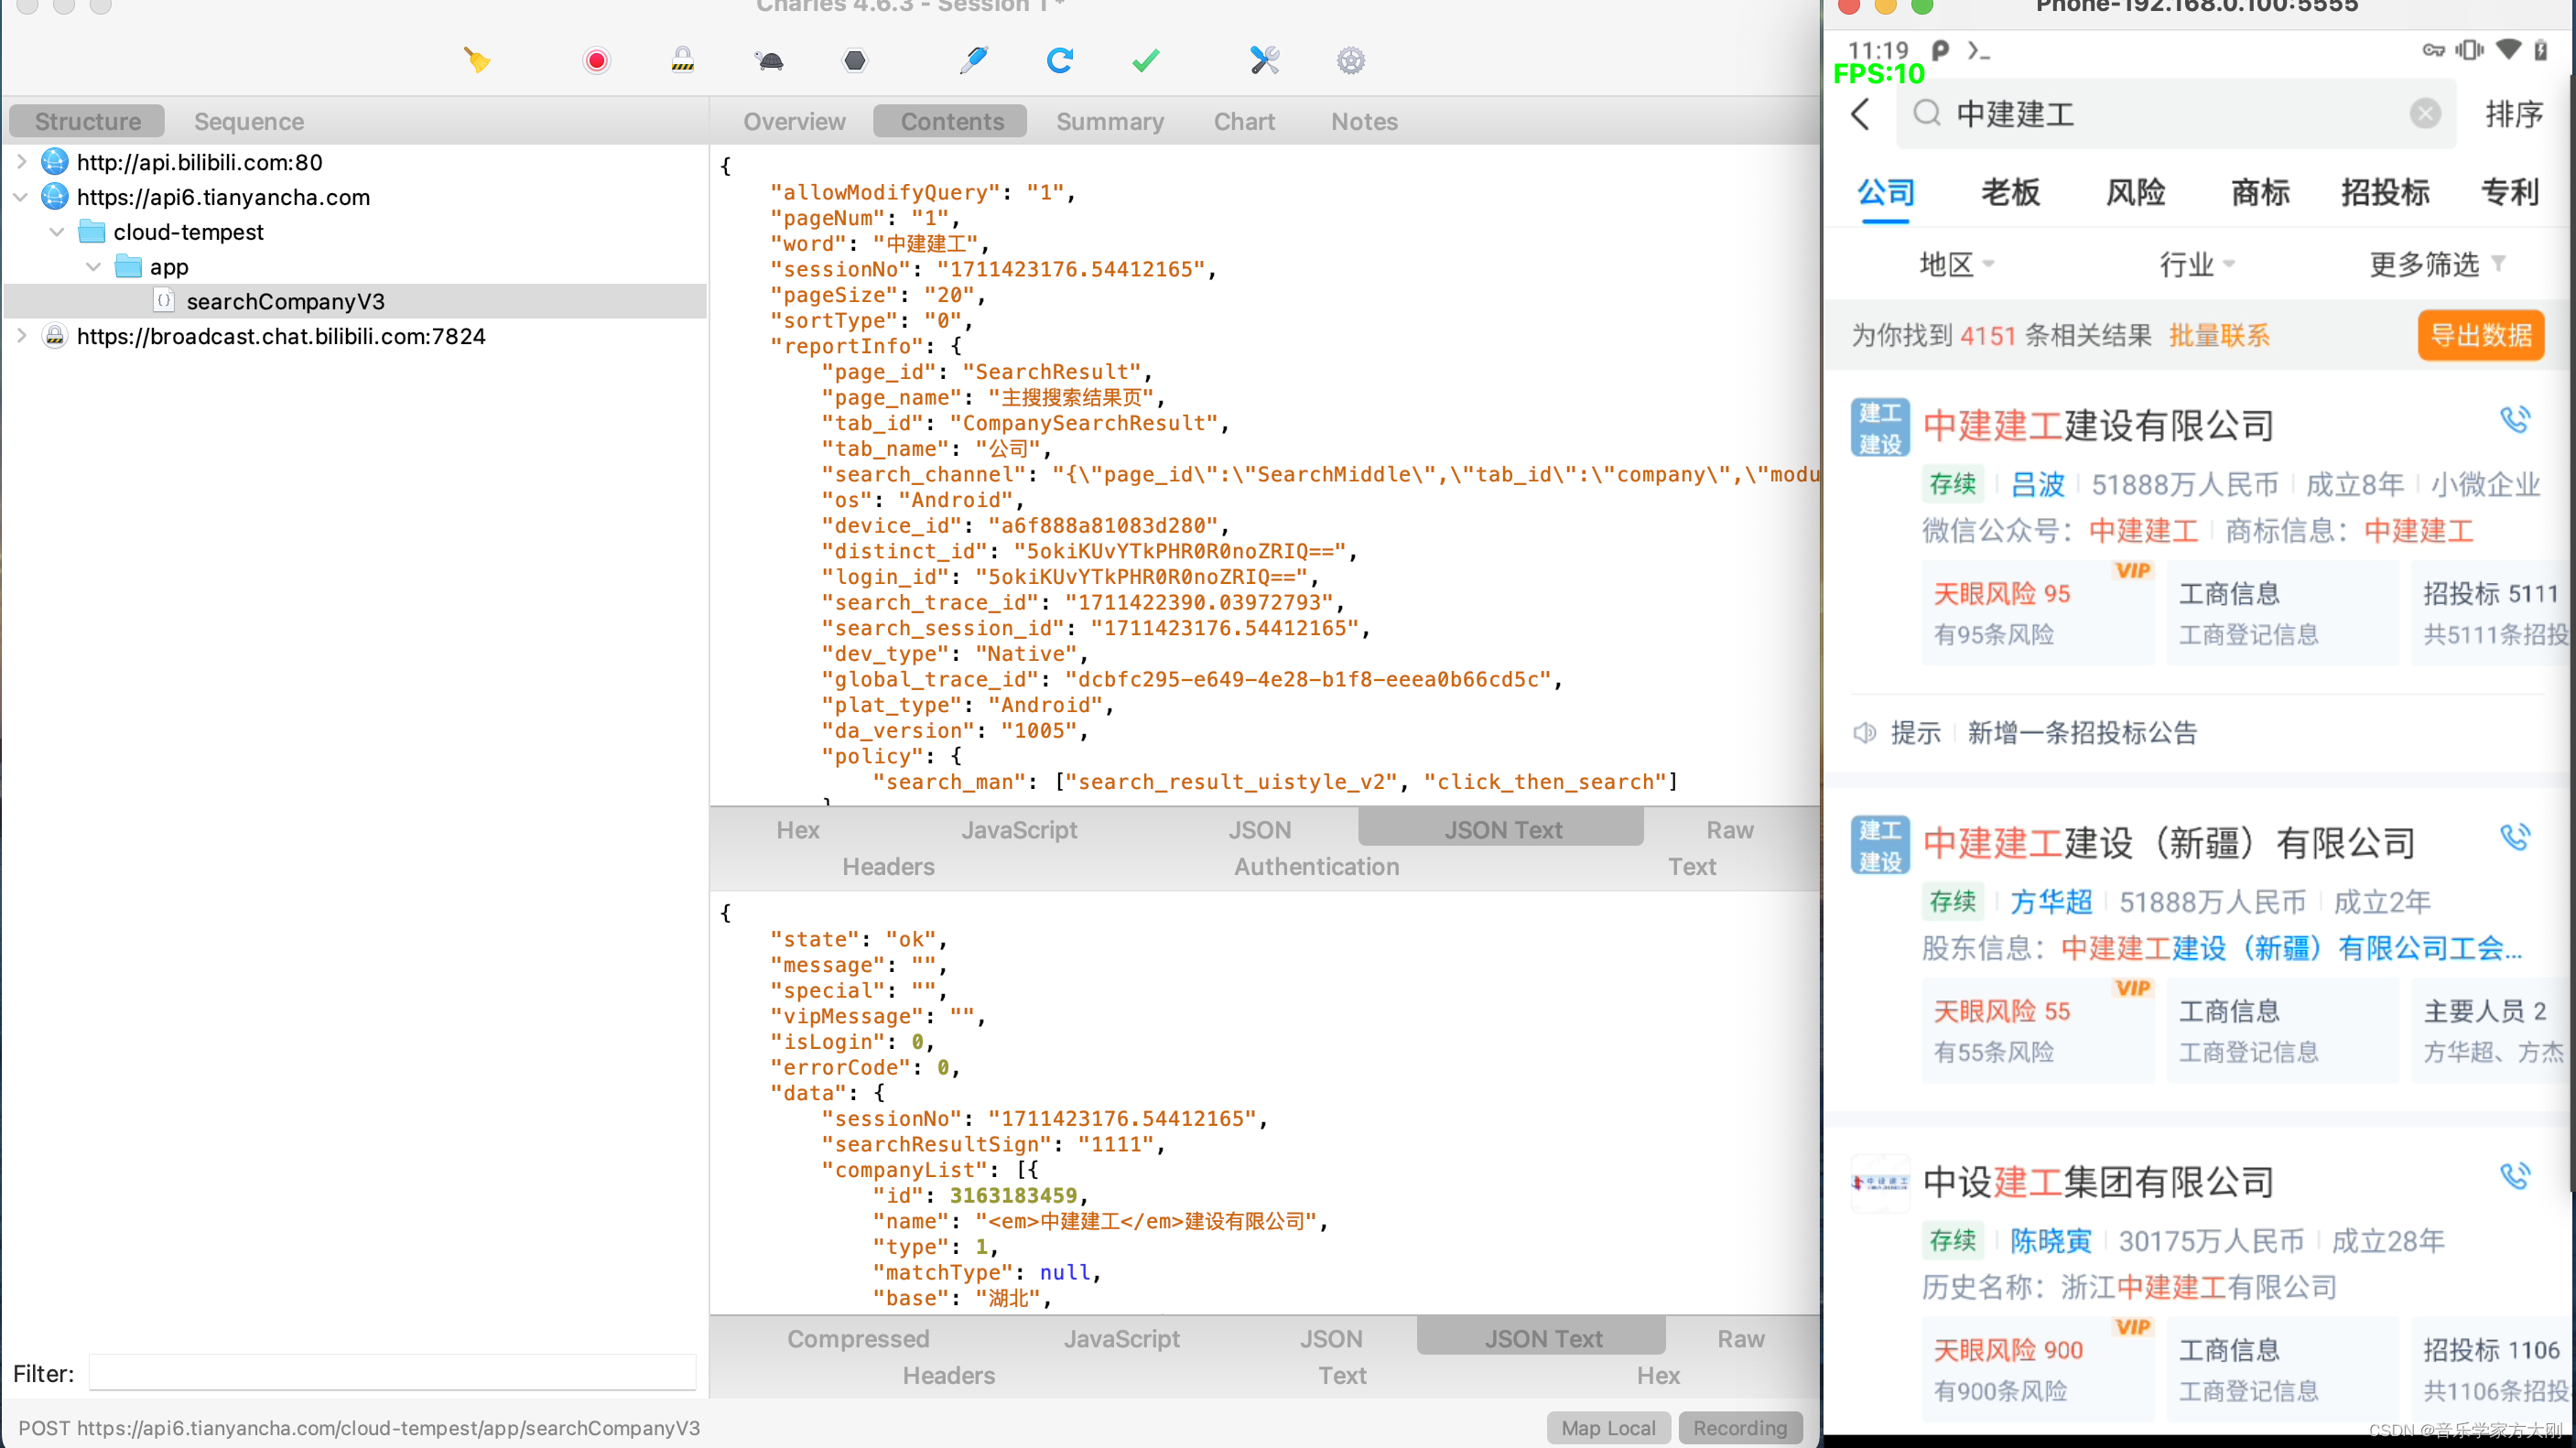Focus the Filter input field

(392, 1373)
